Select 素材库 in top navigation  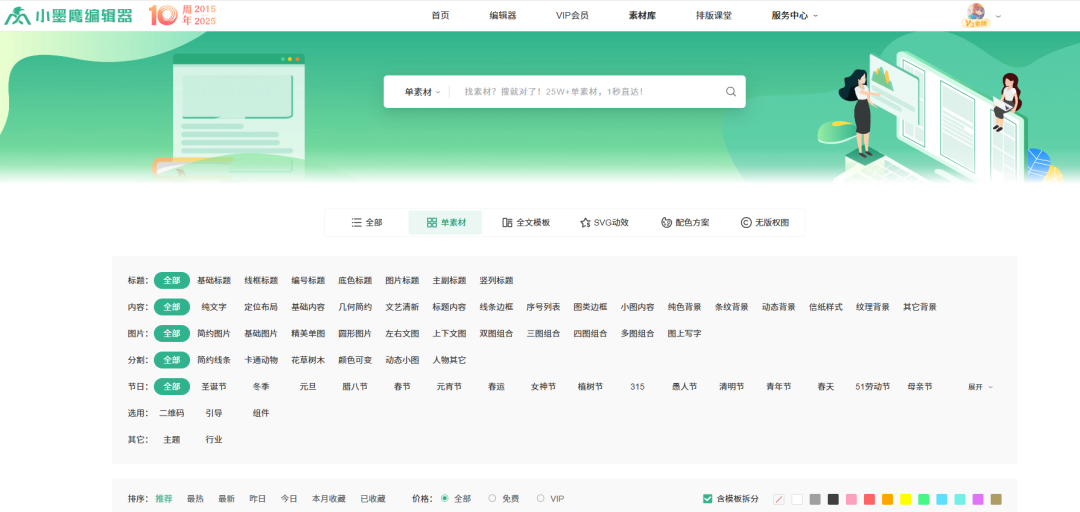pos(643,16)
